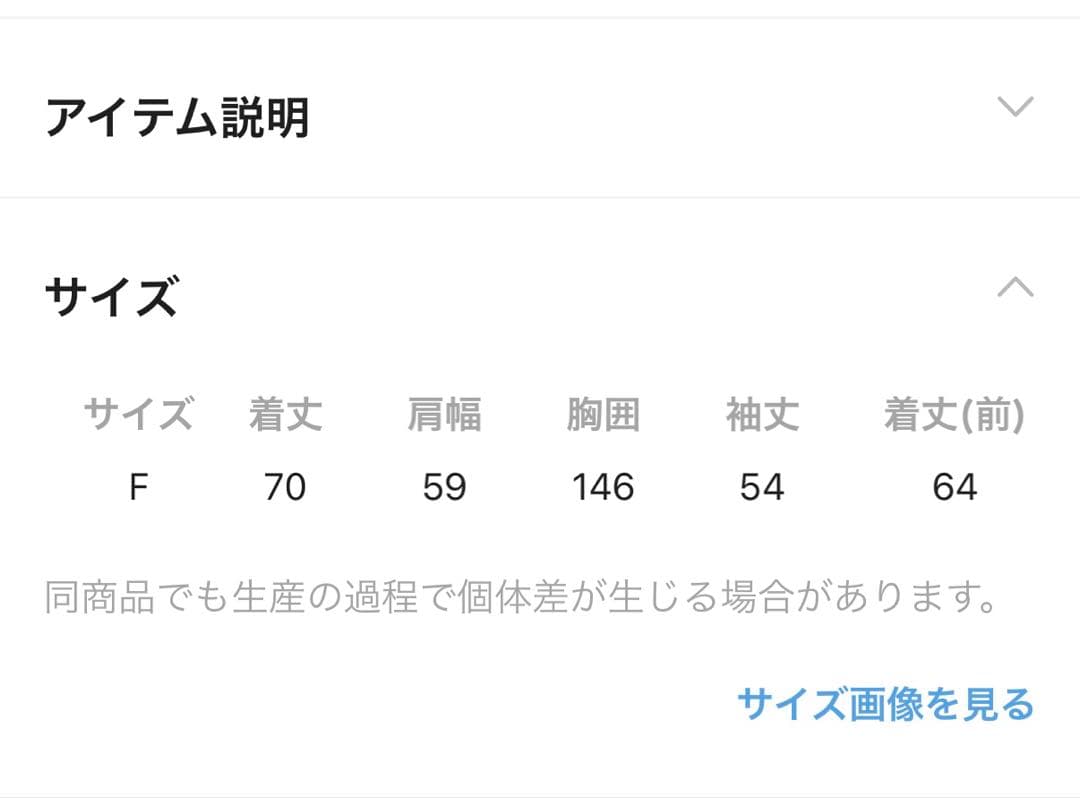Click the 着丈 value 70
The height and width of the screenshot is (798, 1080).
click(285, 487)
